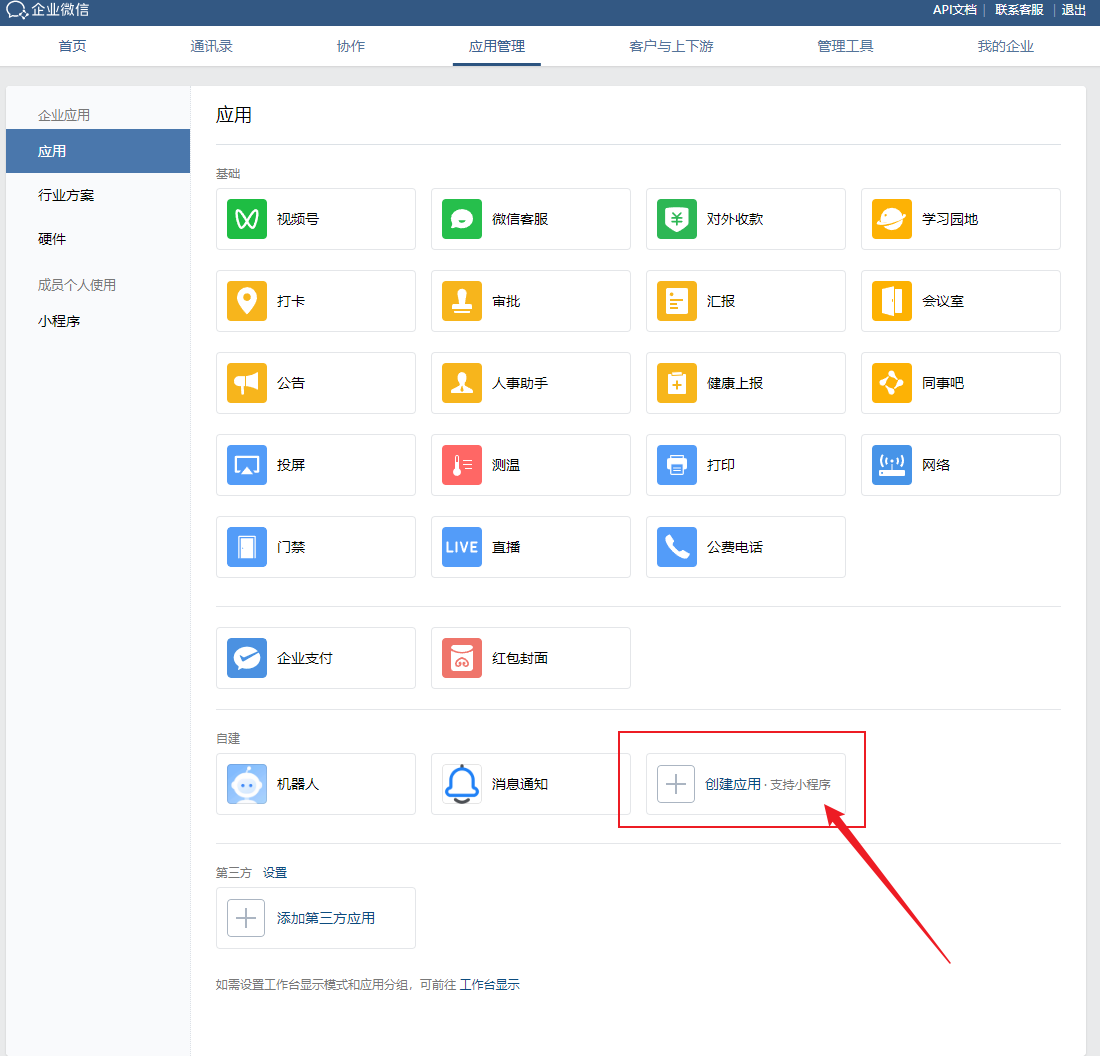The height and width of the screenshot is (1056, 1100).
Task: Switch to the 客户与上下游 tab
Action: pyautogui.click(x=671, y=46)
